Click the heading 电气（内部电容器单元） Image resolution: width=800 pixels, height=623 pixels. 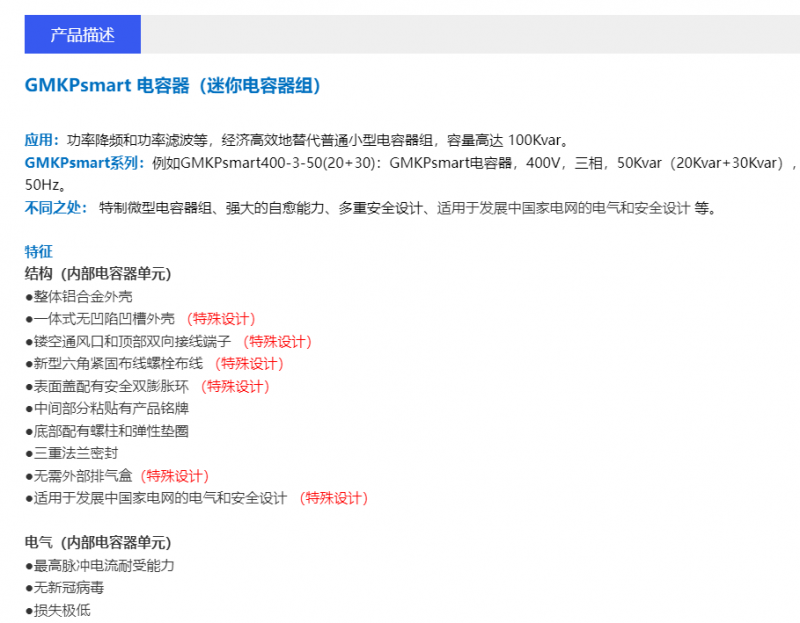(x=98, y=543)
